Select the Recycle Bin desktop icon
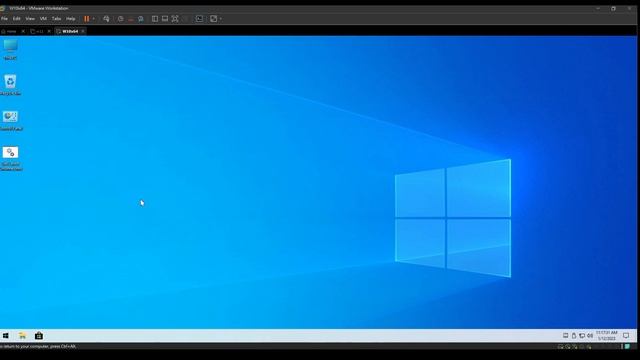The height and width of the screenshot is (360, 640). point(10,85)
